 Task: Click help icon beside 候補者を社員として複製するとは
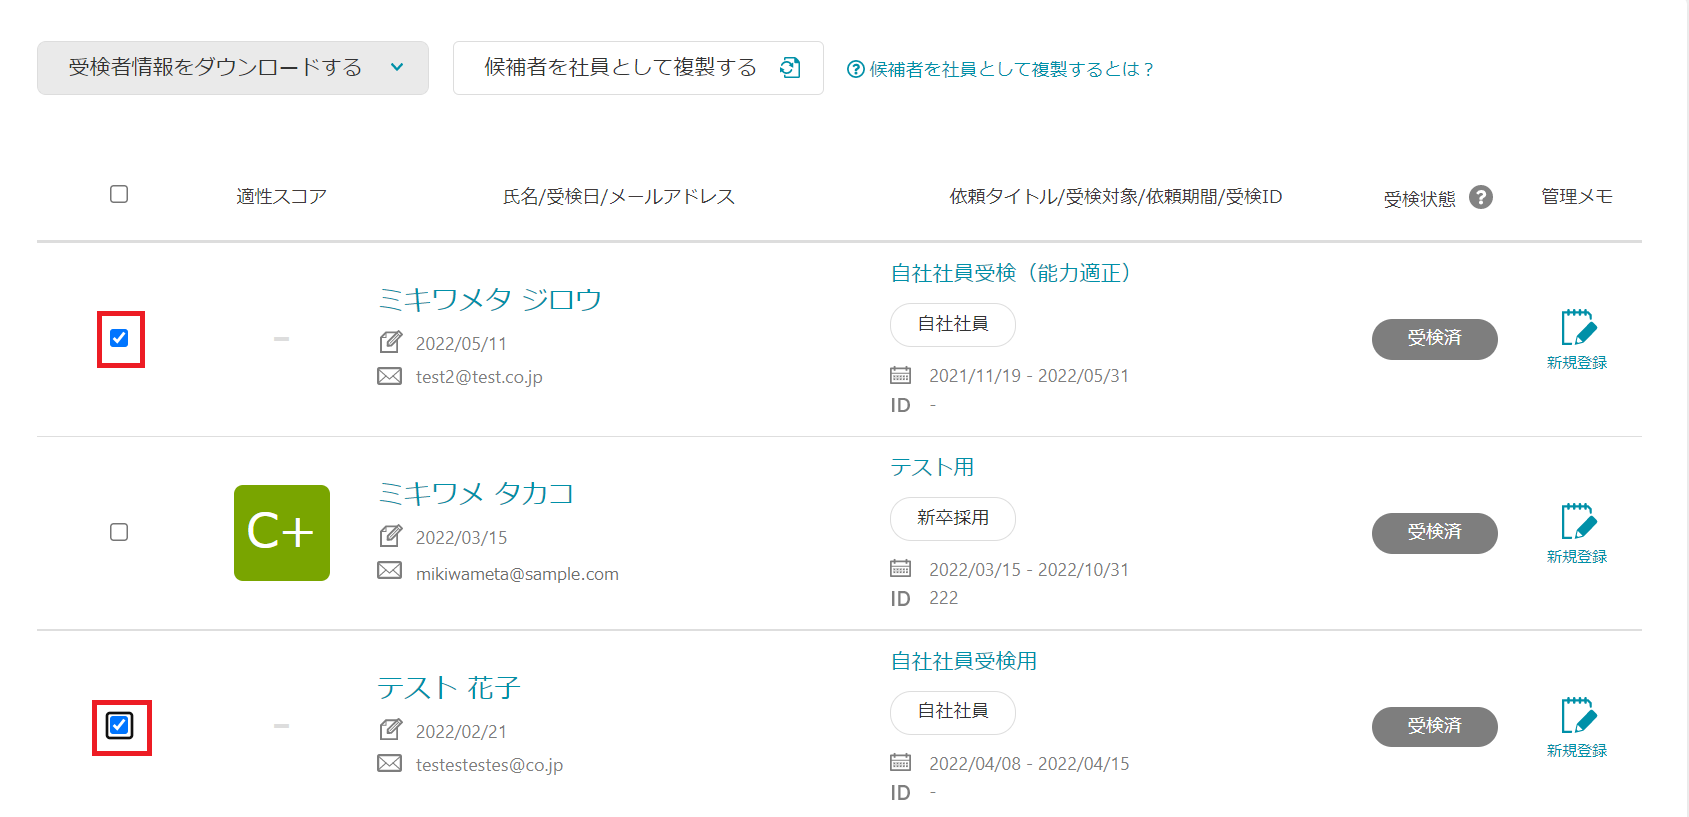(x=855, y=69)
